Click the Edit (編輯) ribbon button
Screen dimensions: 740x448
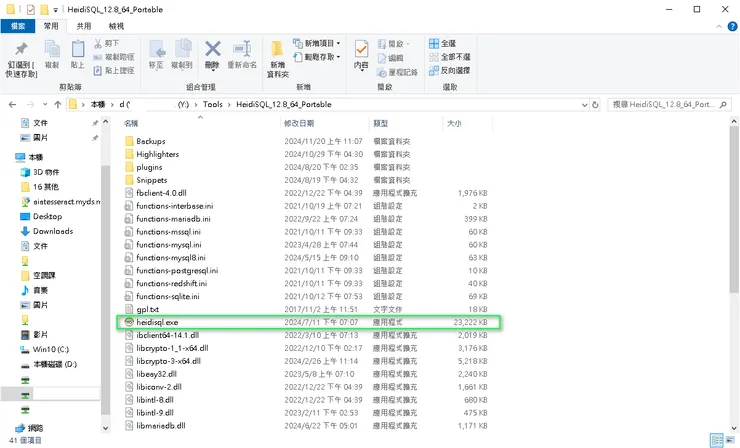(x=390, y=58)
